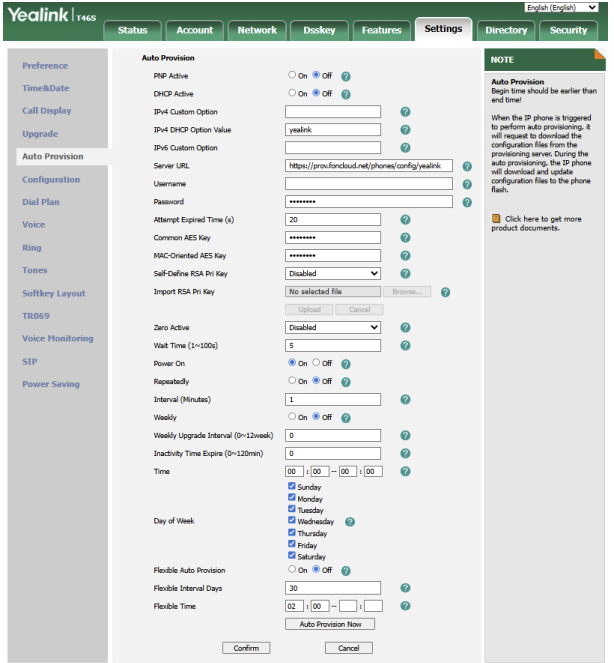
Task: Uncheck the Wednesday checkbox
Action: 292,520
